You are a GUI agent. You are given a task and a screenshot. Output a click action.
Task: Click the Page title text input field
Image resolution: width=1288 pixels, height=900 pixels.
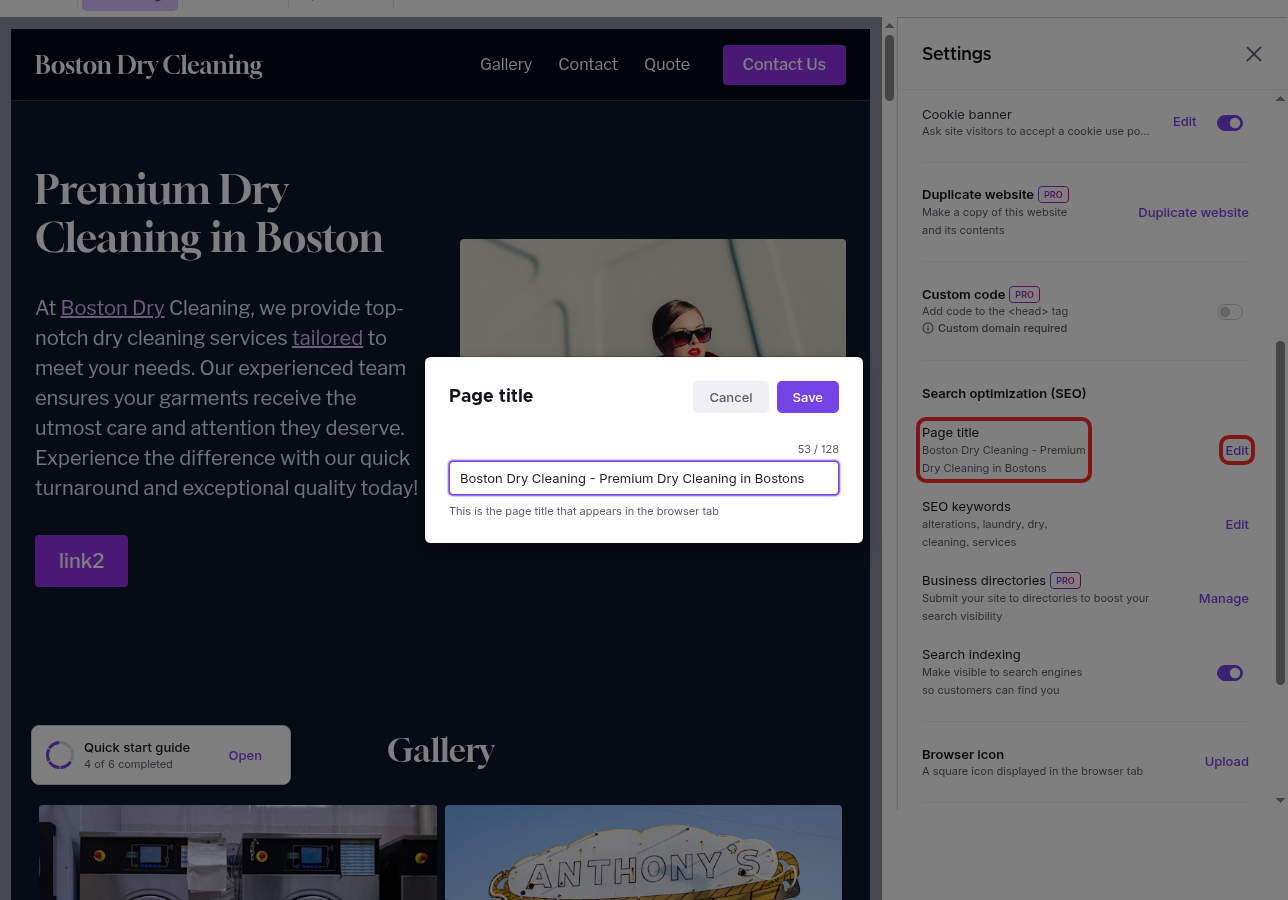click(644, 478)
